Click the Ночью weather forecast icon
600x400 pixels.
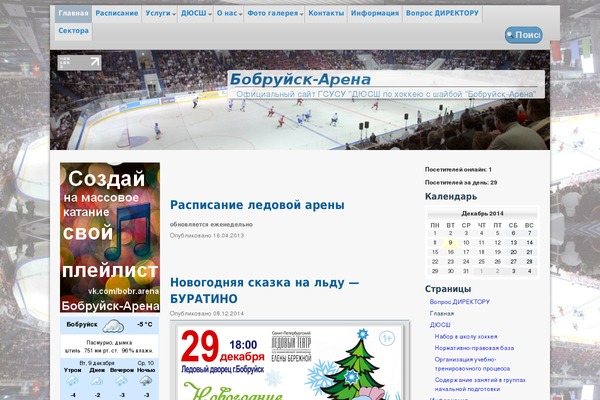(x=146, y=381)
